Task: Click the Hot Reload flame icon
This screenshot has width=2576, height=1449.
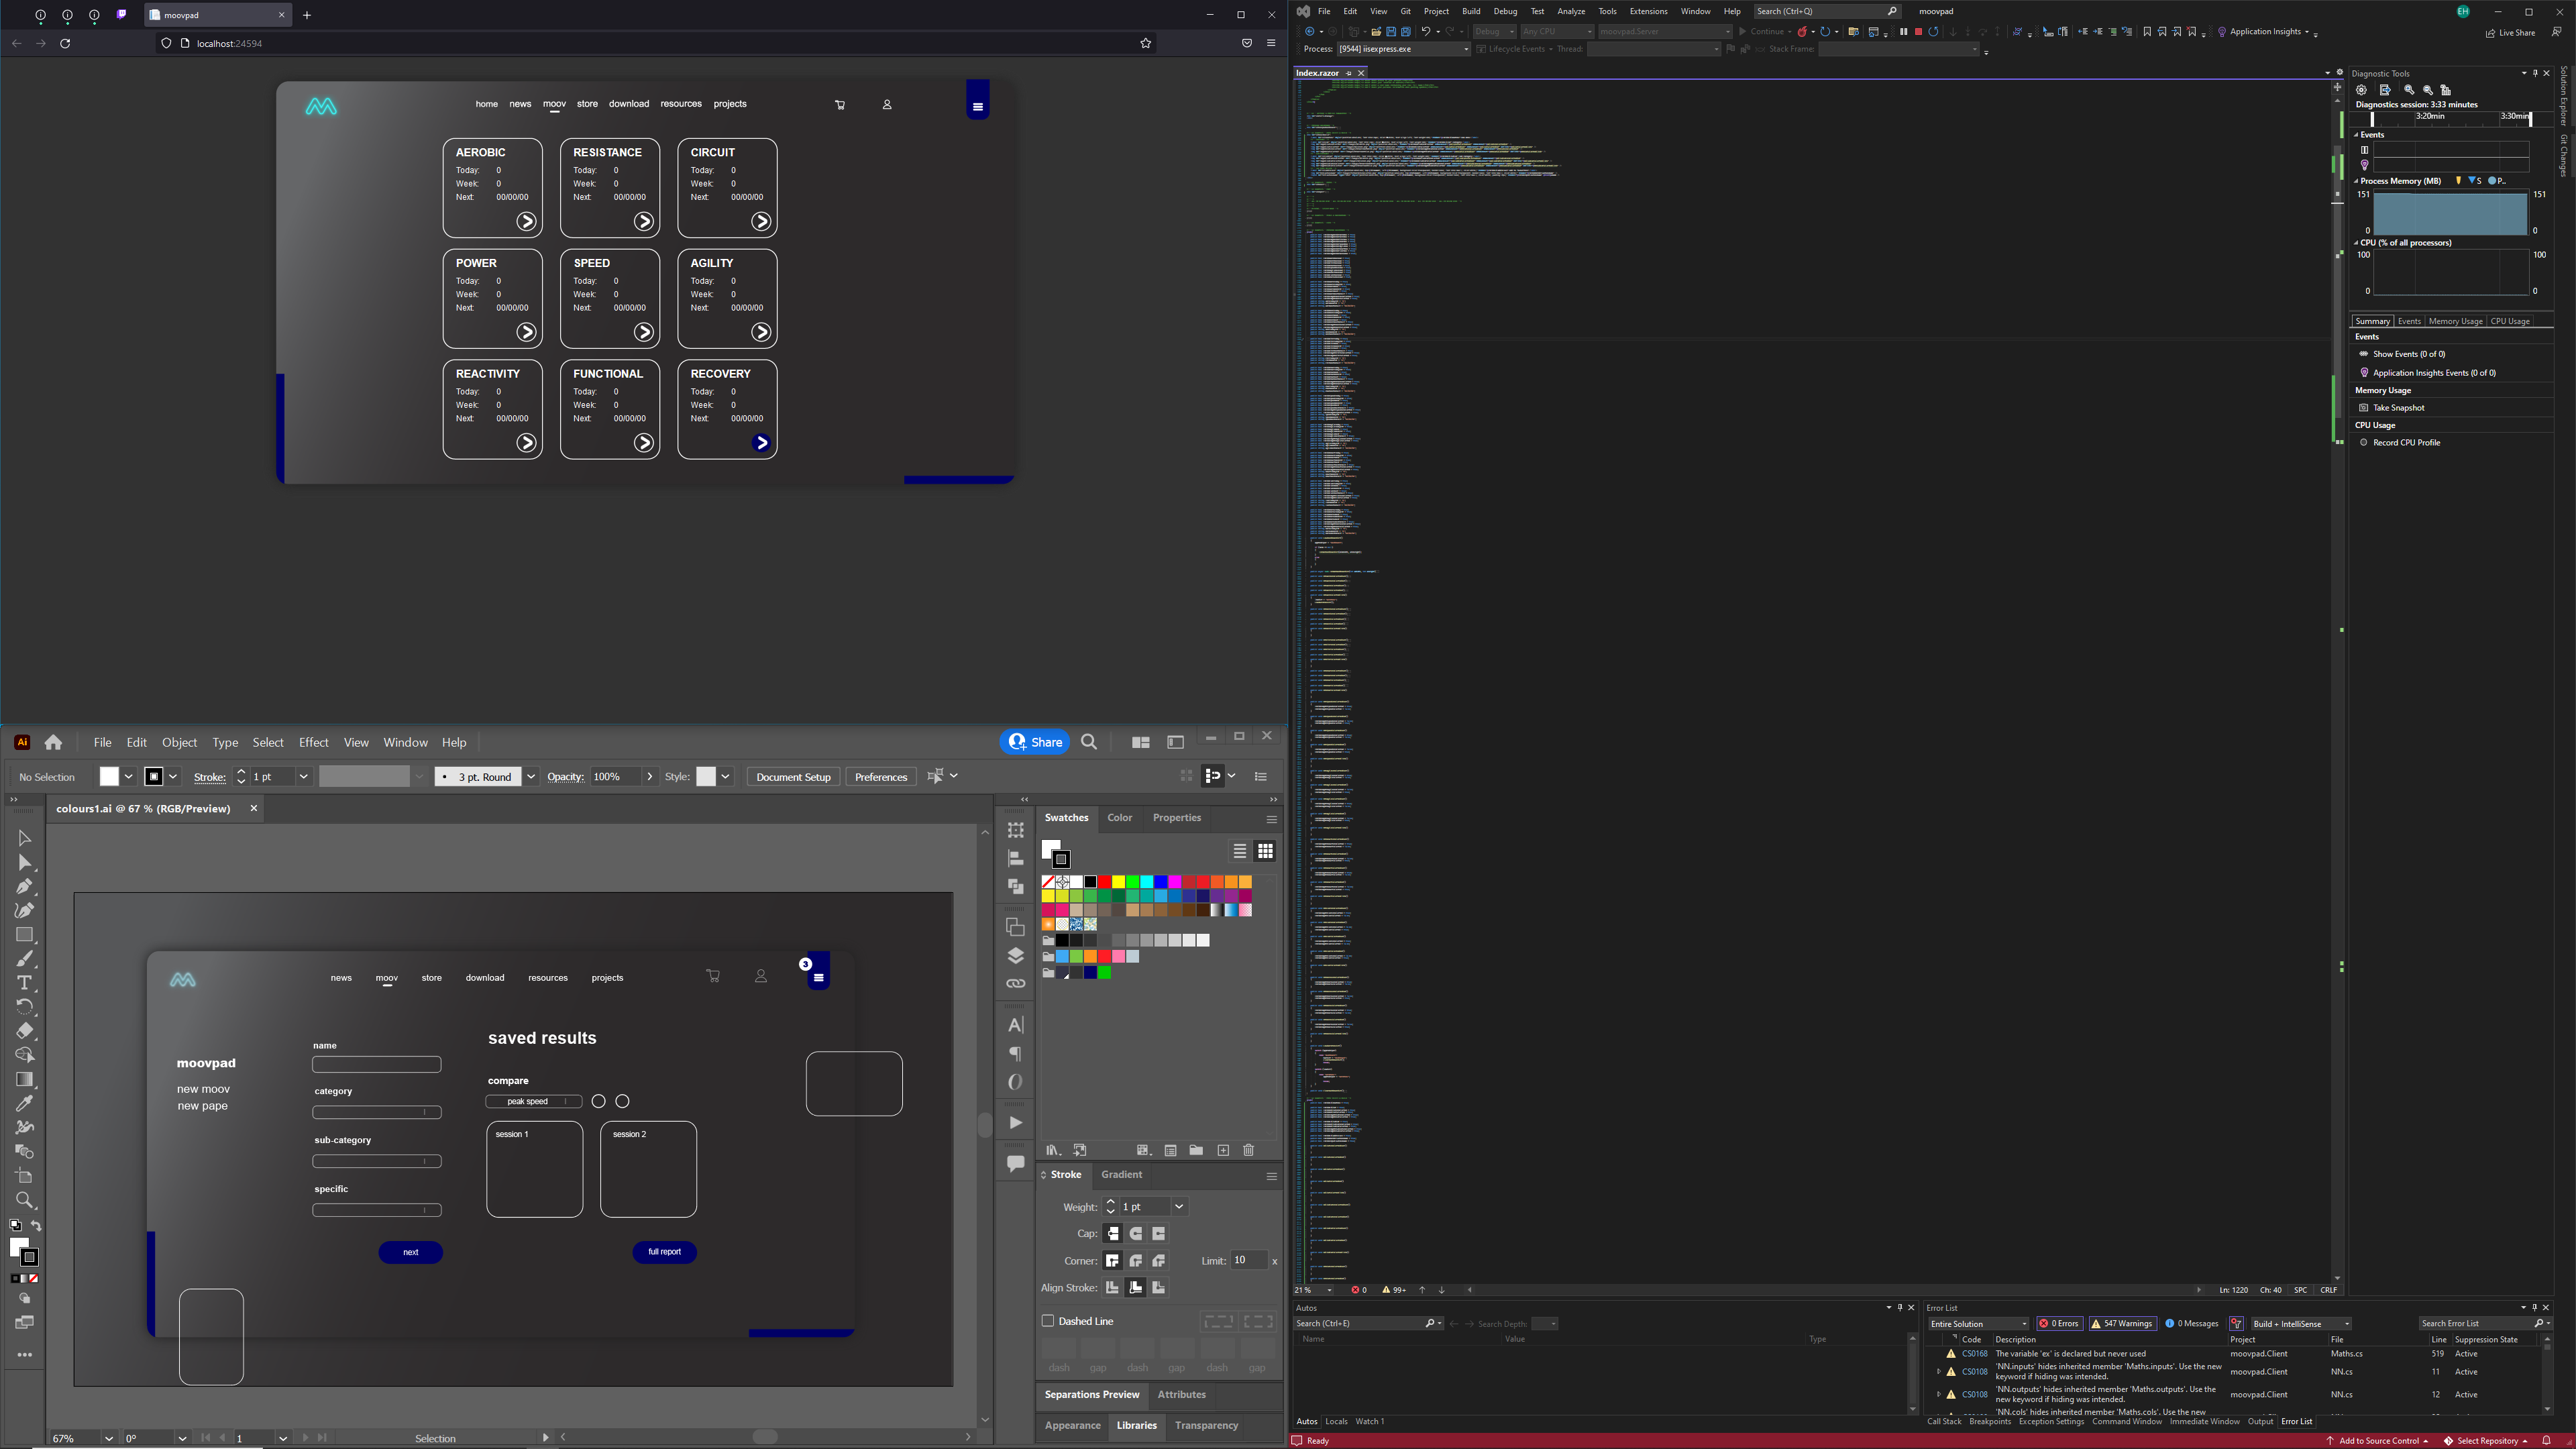Action: coord(1802,32)
